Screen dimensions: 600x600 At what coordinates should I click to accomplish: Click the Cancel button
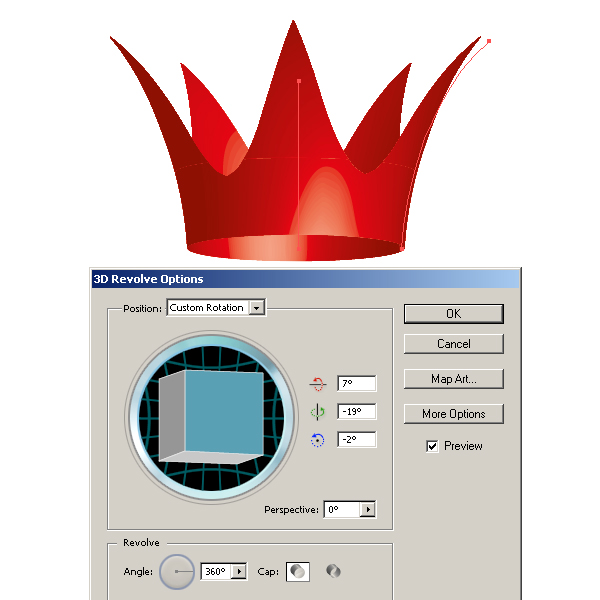pyautogui.click(x=454, y=344)
